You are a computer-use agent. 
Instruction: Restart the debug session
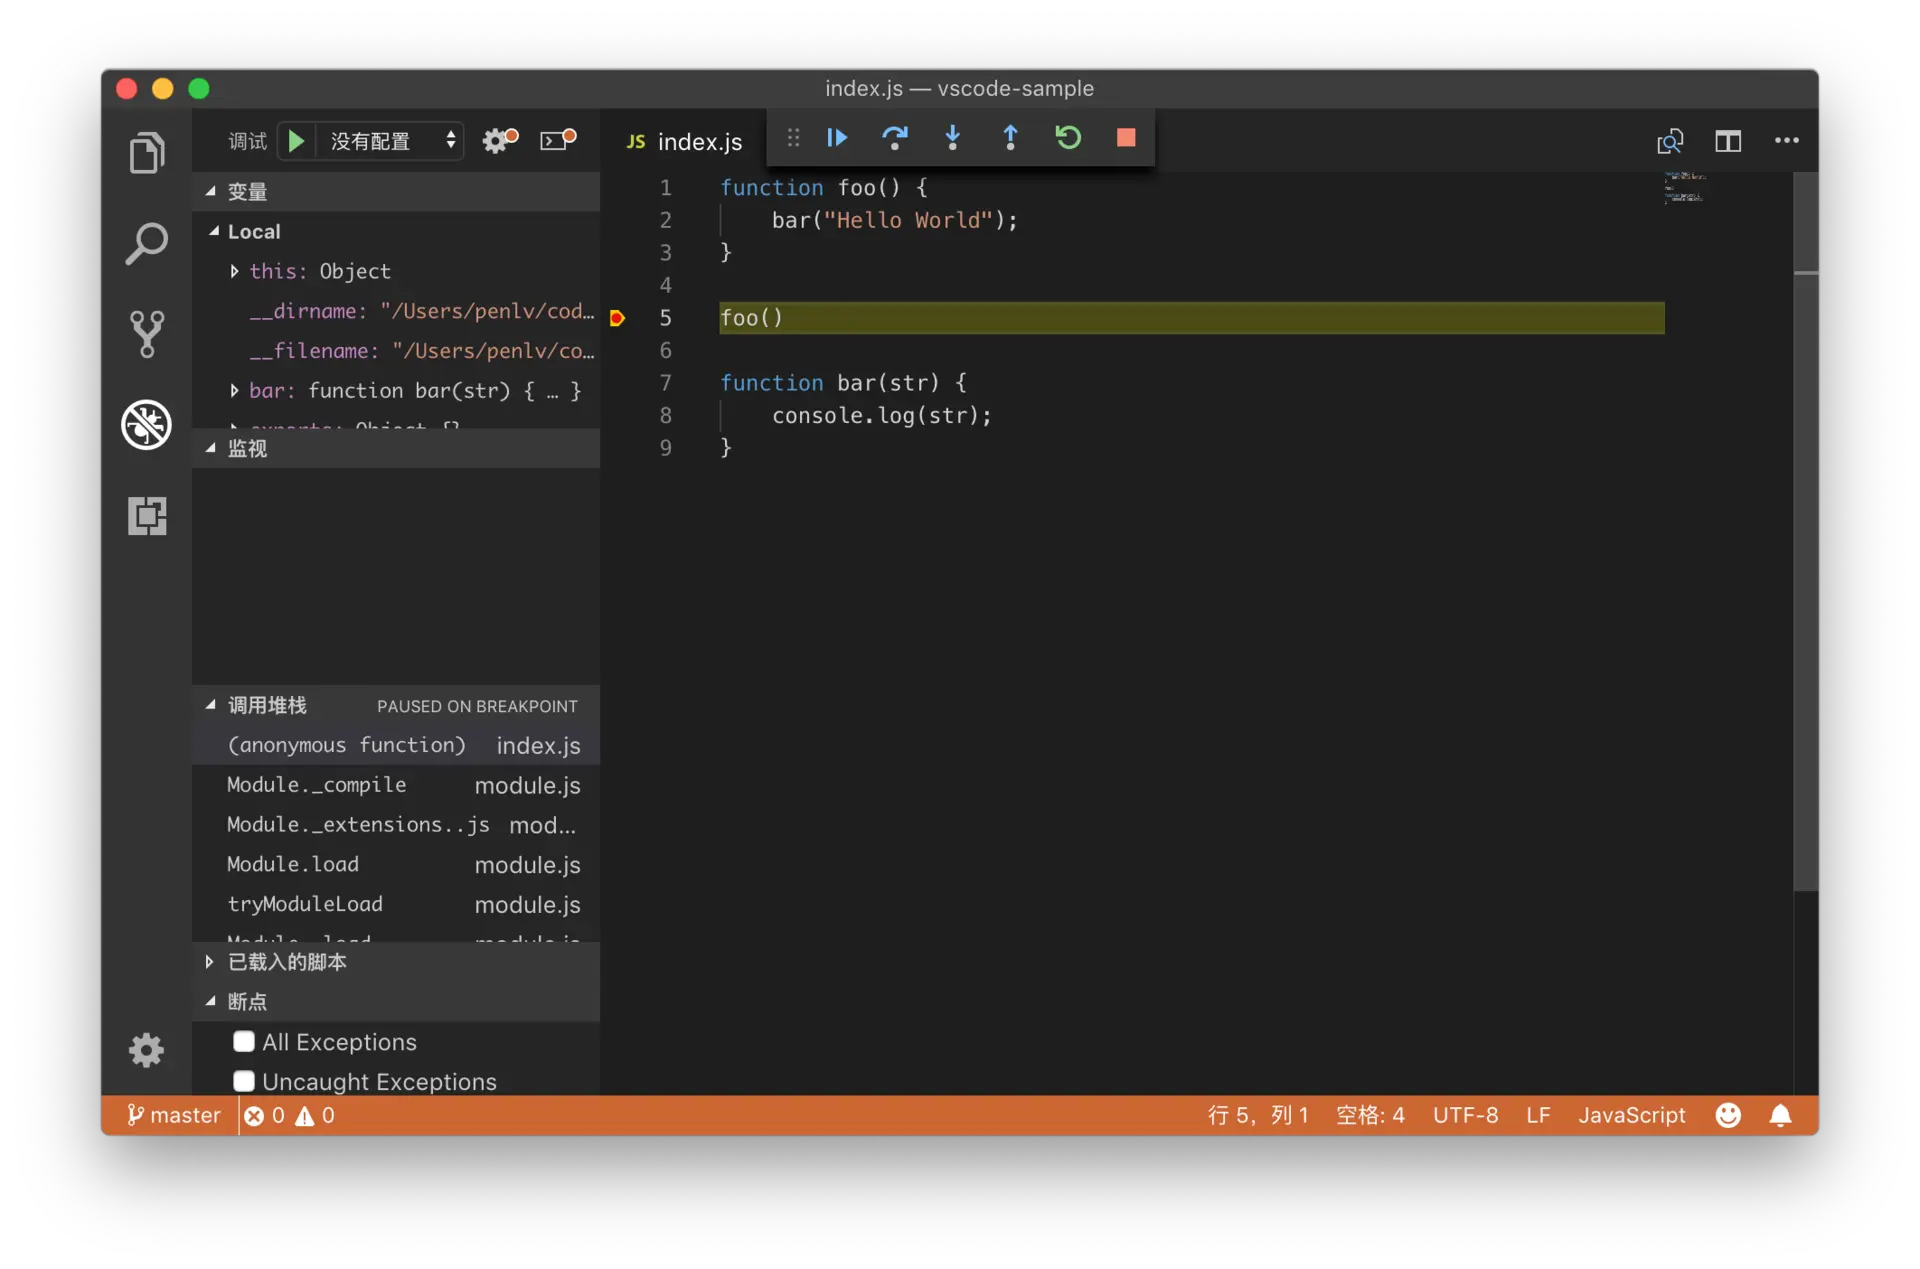[x=1068, y=138]
